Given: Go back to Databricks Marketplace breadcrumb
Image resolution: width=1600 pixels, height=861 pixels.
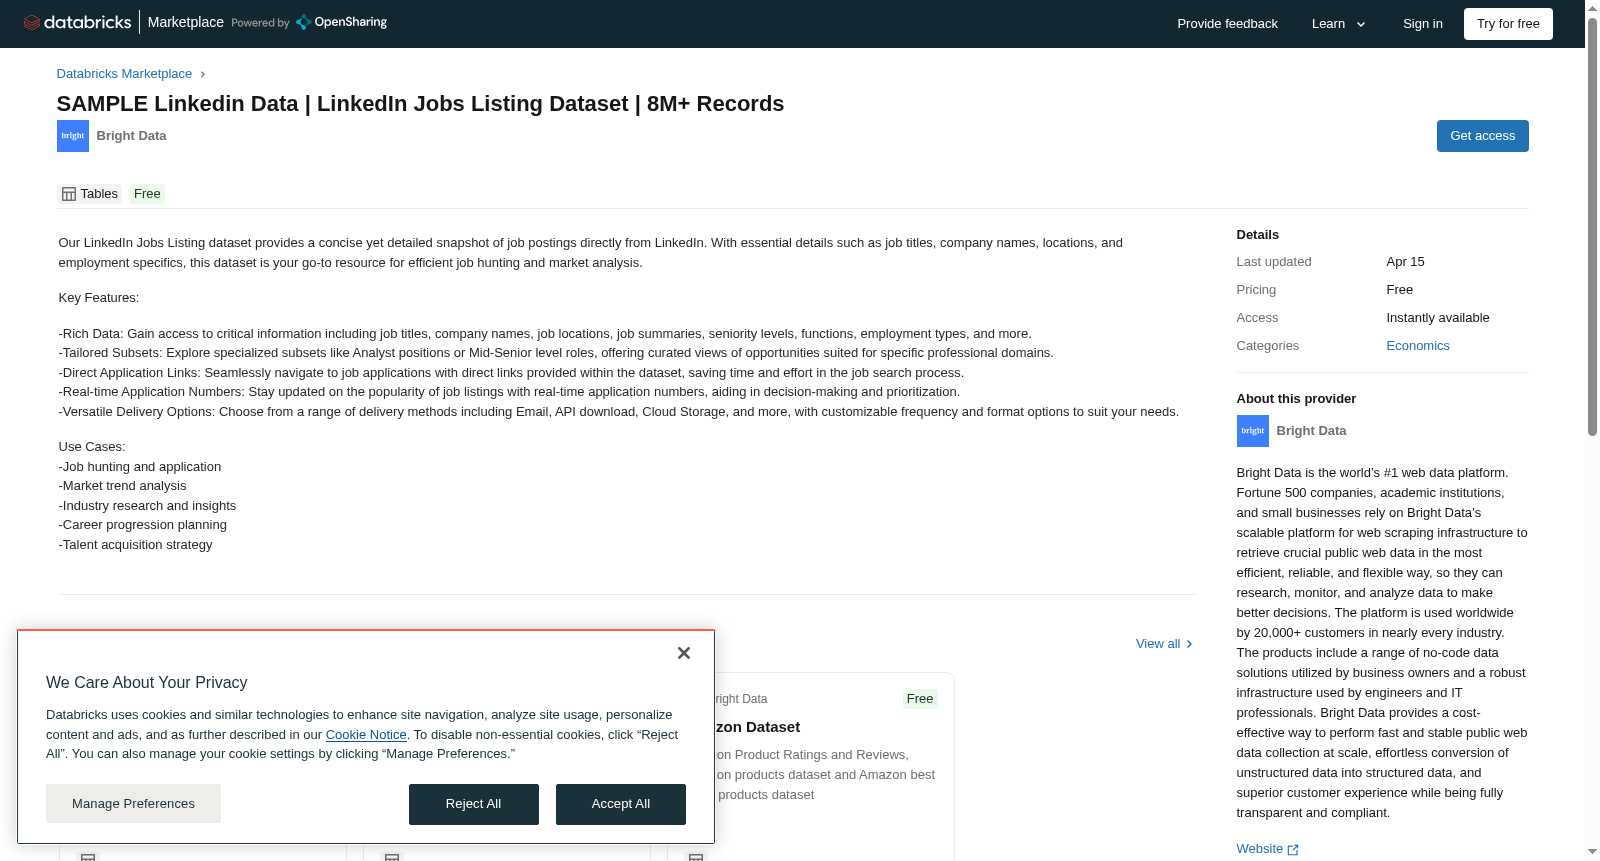Looking at the screenshot, I should [x=124, y=74].
